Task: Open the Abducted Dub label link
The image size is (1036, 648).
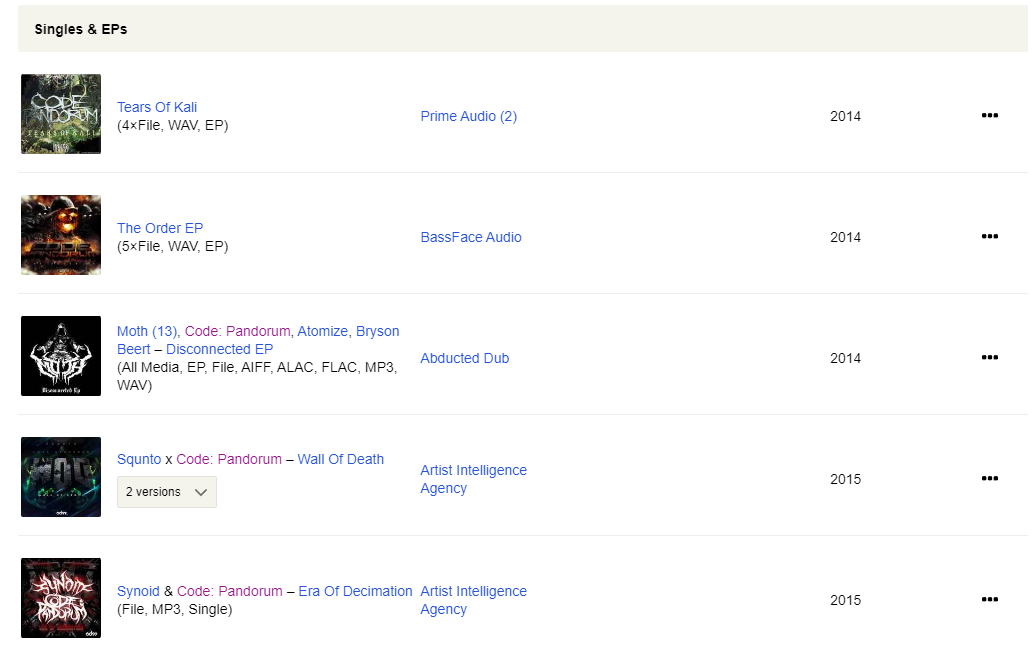Action: pos(464,358)
